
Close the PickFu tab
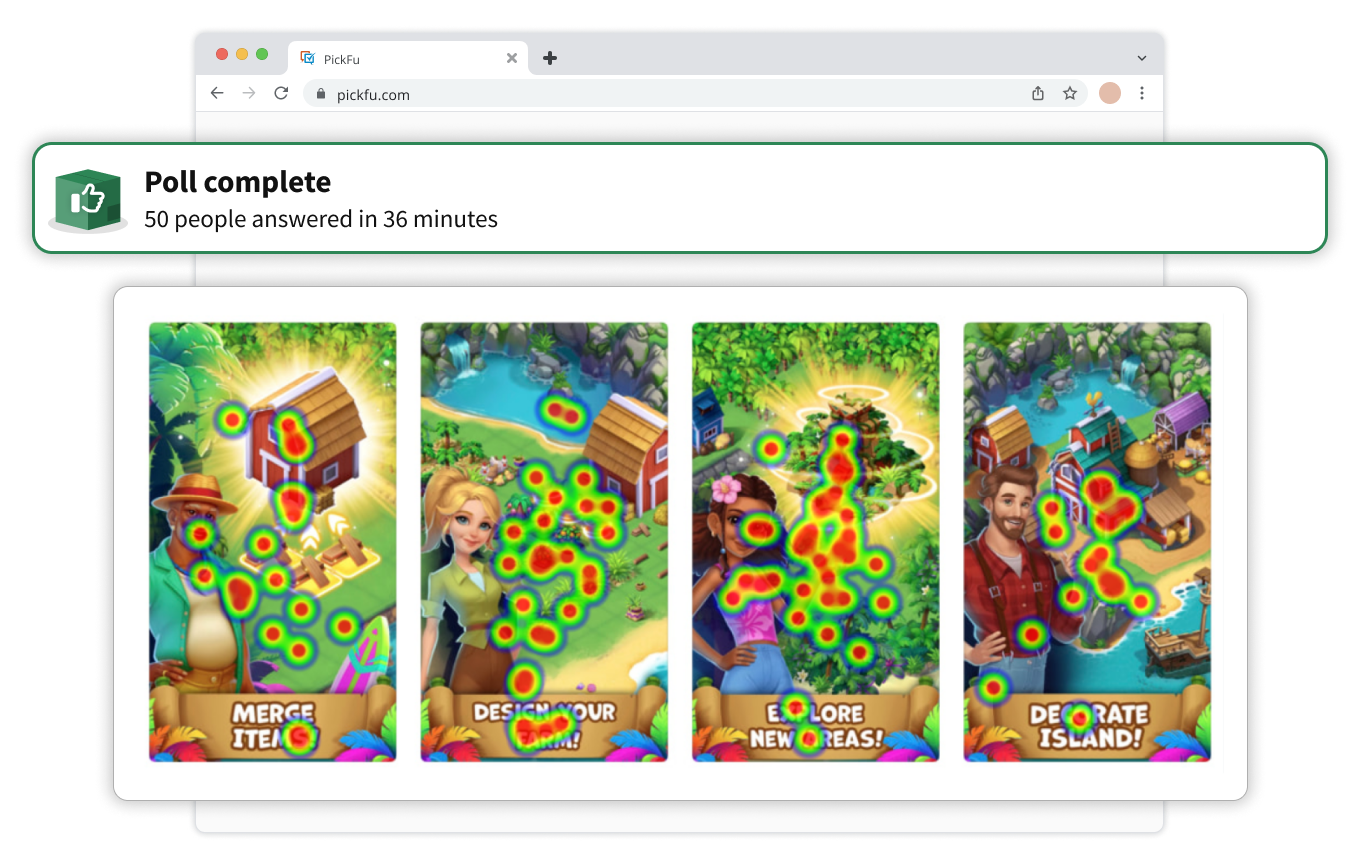coord(512,58)
